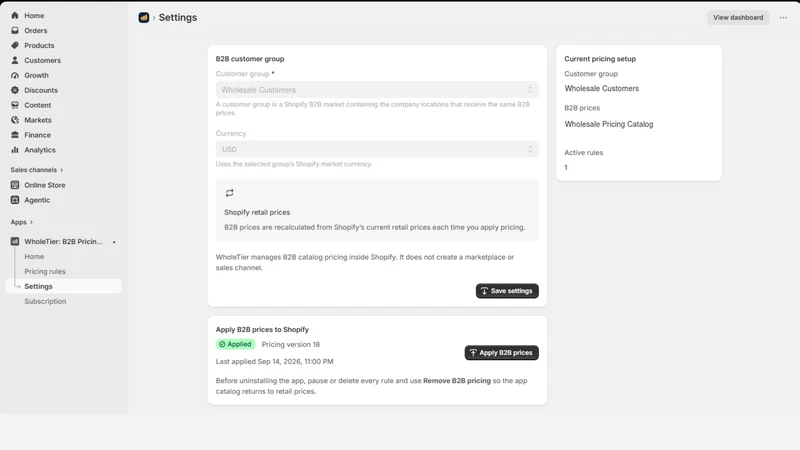Click the Pricing version 18 text
Viewport: 800px width, 450px height.
tap(291, 344)
